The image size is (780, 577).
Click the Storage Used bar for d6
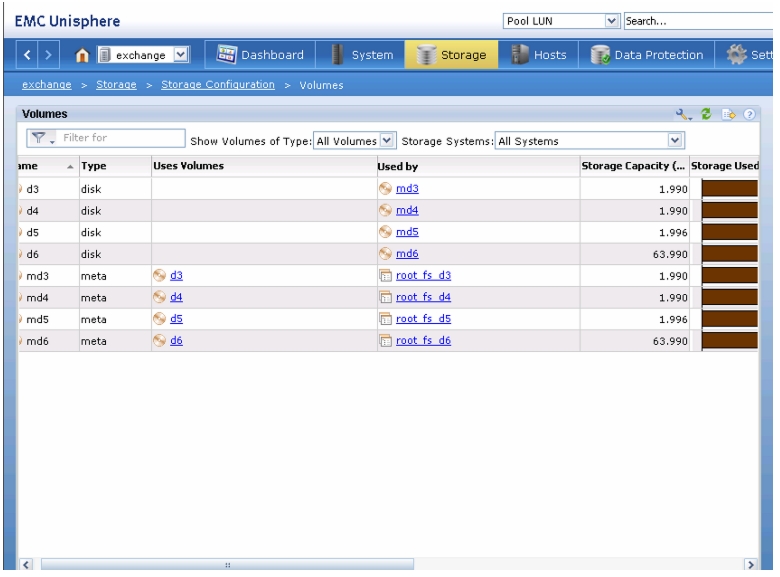730,254
